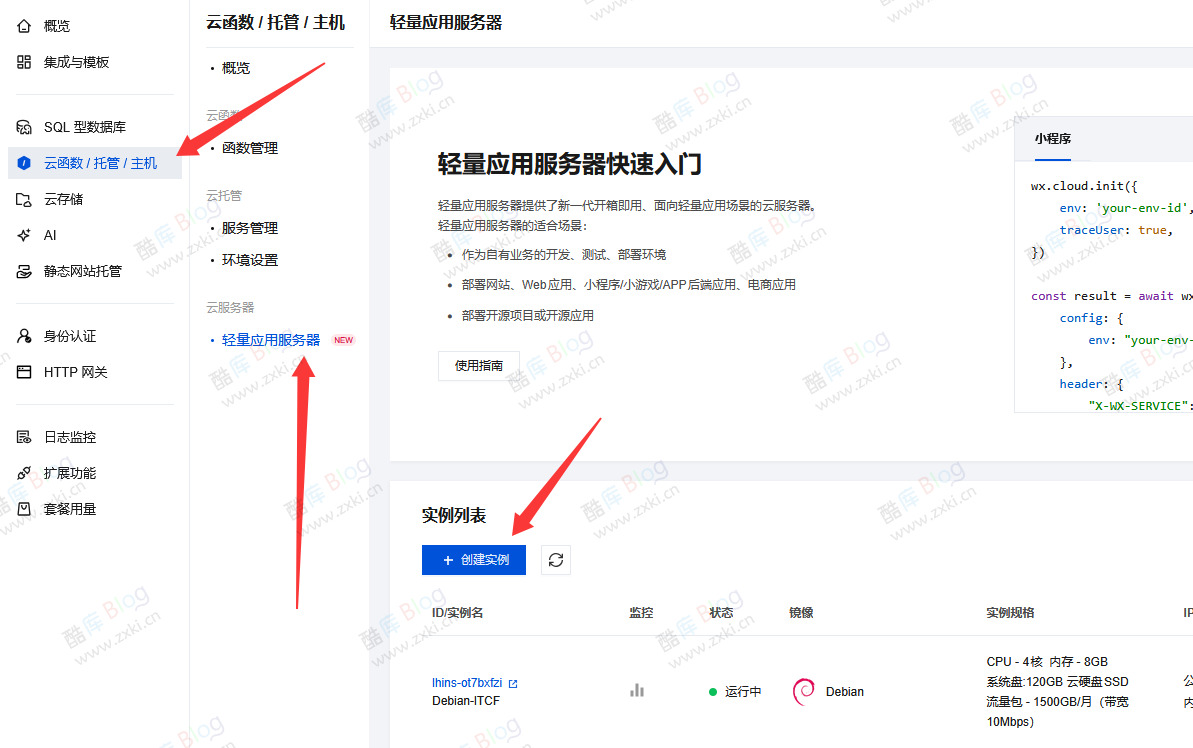The width and height of the screenshot is (1193, 748).
Task: Go to 身份认证
Action: click(69, 336)
